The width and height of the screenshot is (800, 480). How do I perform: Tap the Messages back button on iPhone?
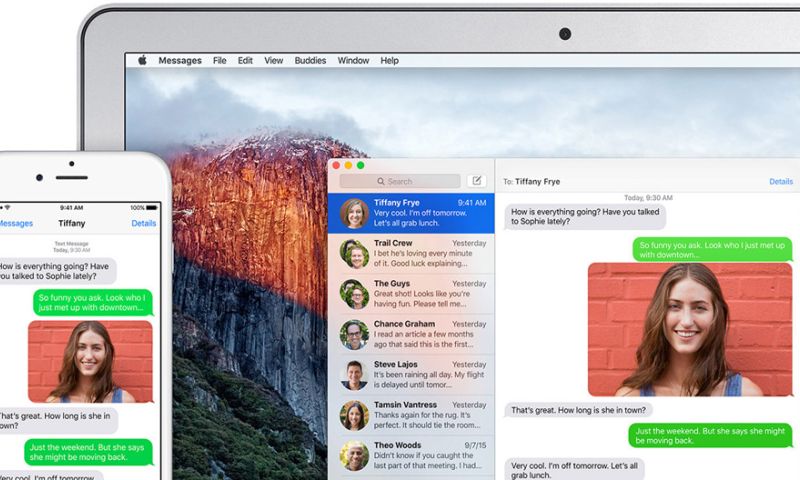pos(16,223)
